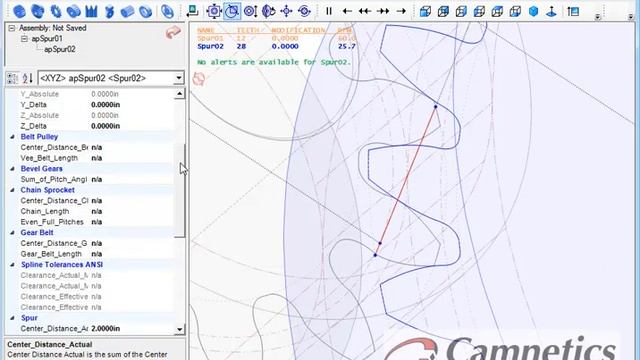Screen dimensions: 640x360
Task: Choose the blue ring component icon
Action: point(145,11)
